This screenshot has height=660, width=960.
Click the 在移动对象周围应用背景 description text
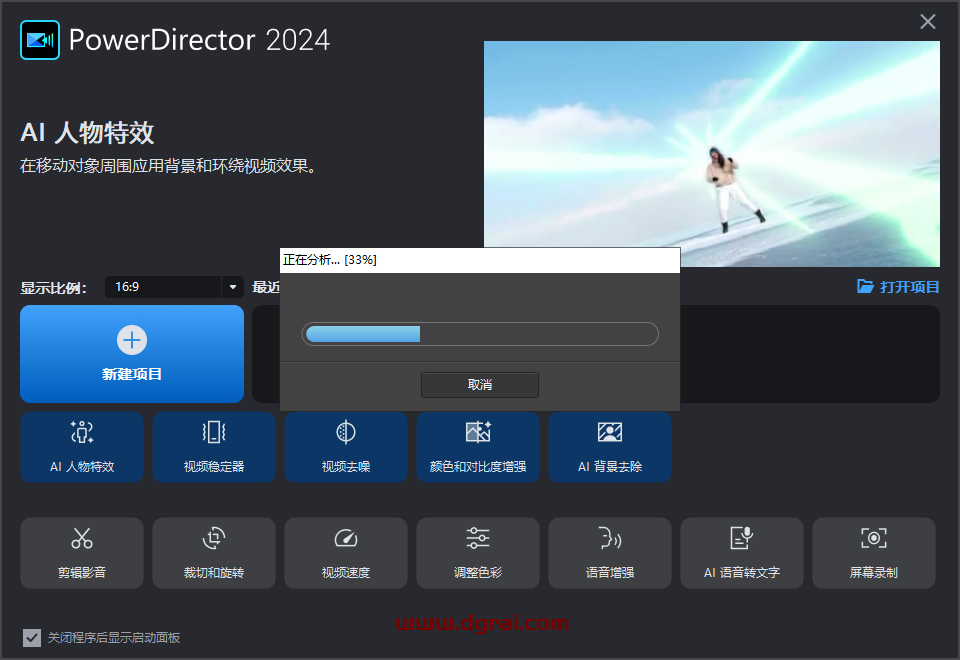[x=168, y=165]
